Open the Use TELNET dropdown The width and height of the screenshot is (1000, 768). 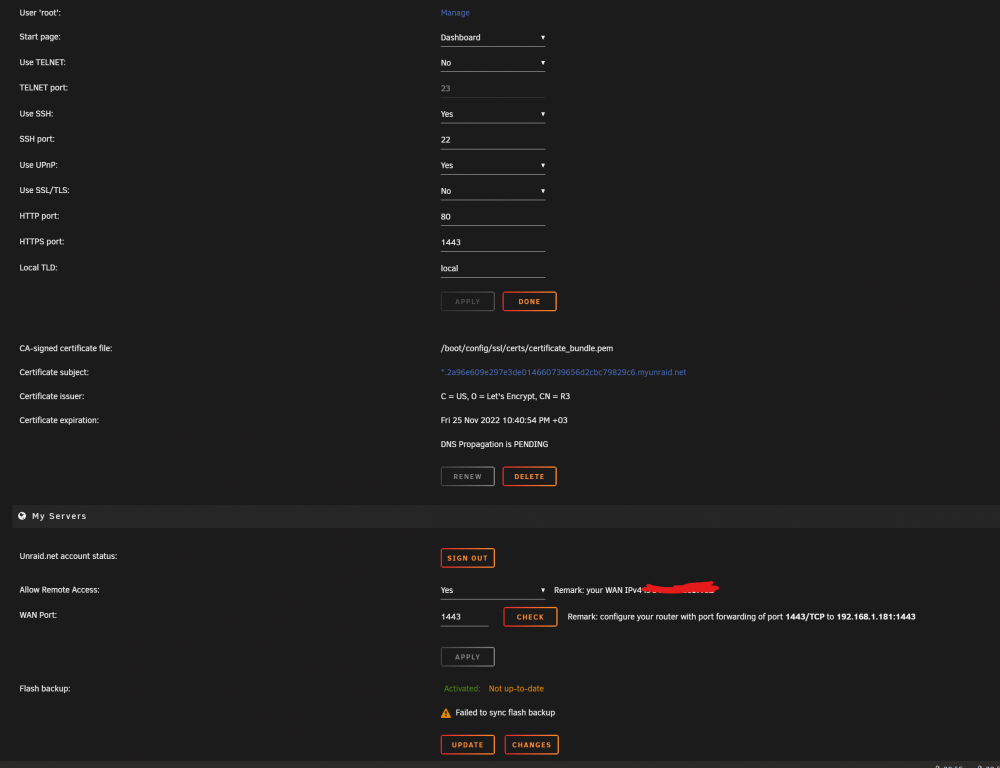(492, 63)
